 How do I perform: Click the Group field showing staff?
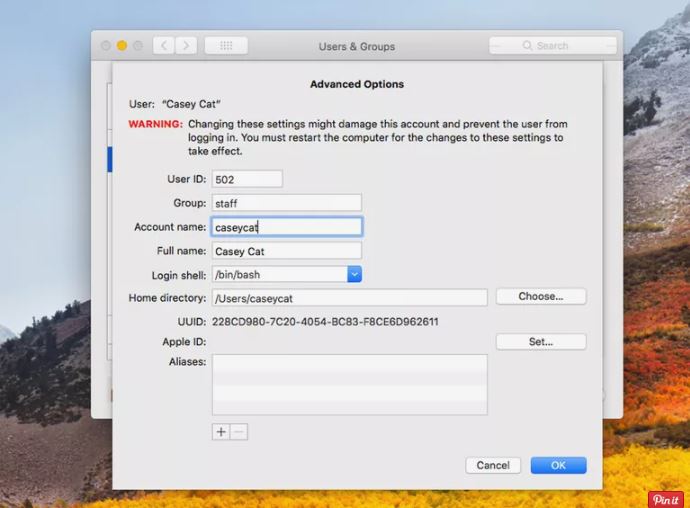pos(287,203)
